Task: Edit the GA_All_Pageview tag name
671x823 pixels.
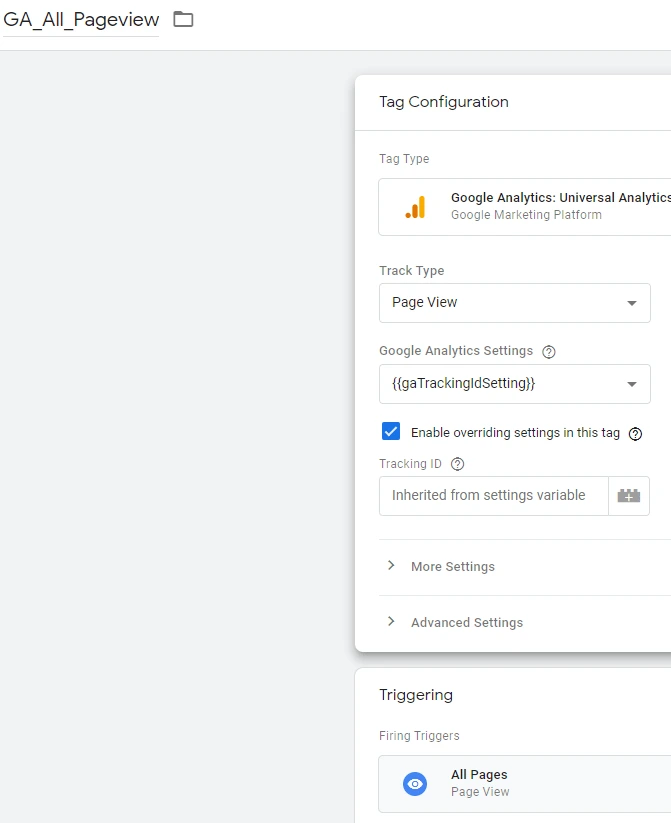Action: click(81, 20)
